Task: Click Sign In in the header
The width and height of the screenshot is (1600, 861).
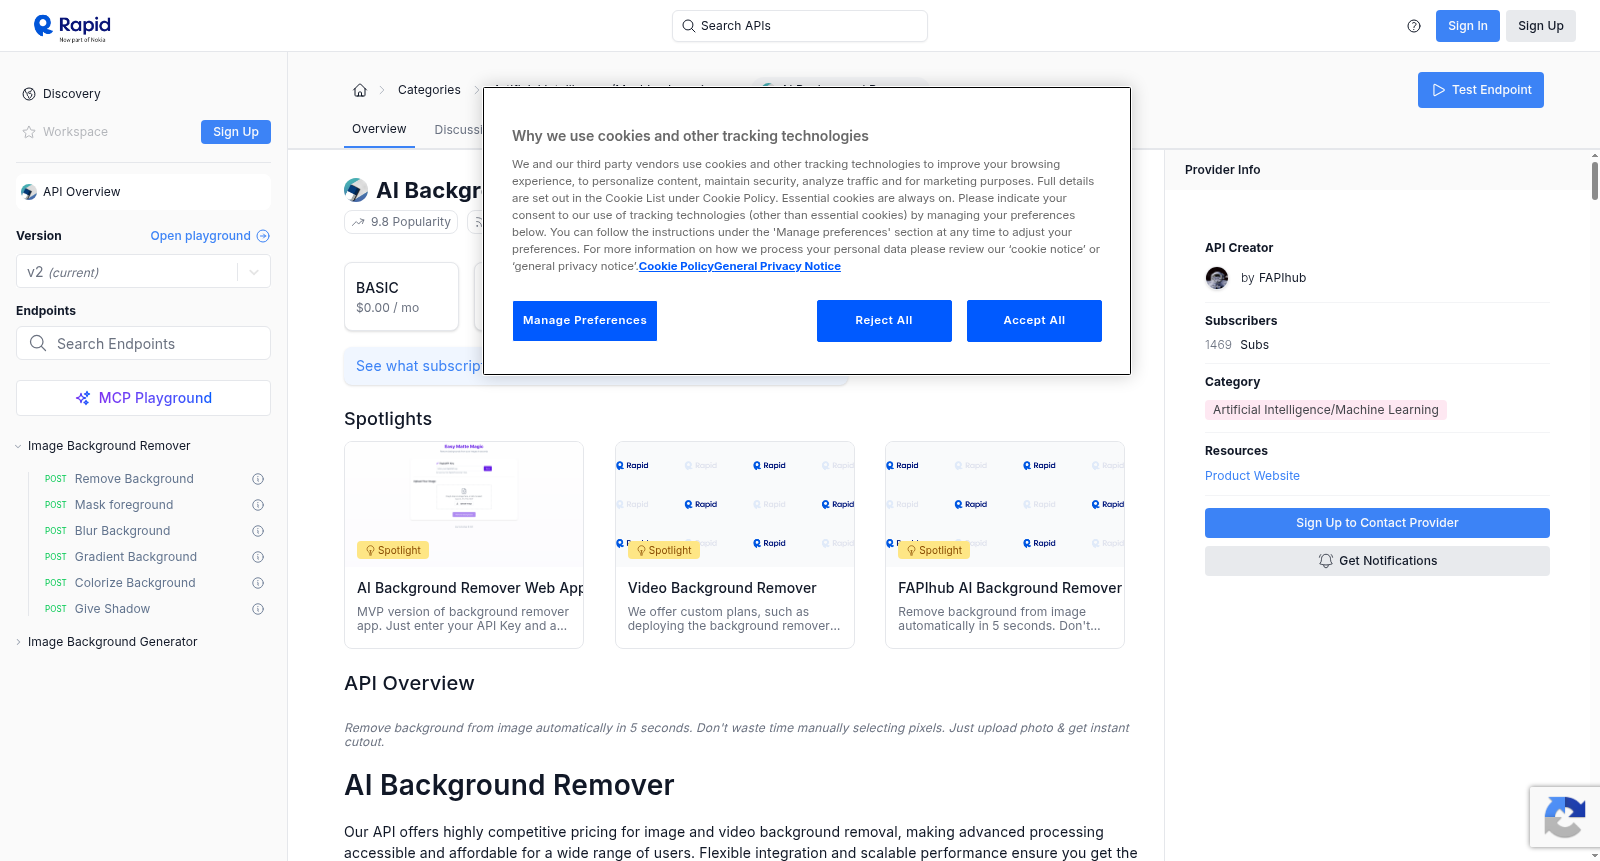Action: 1468,26
